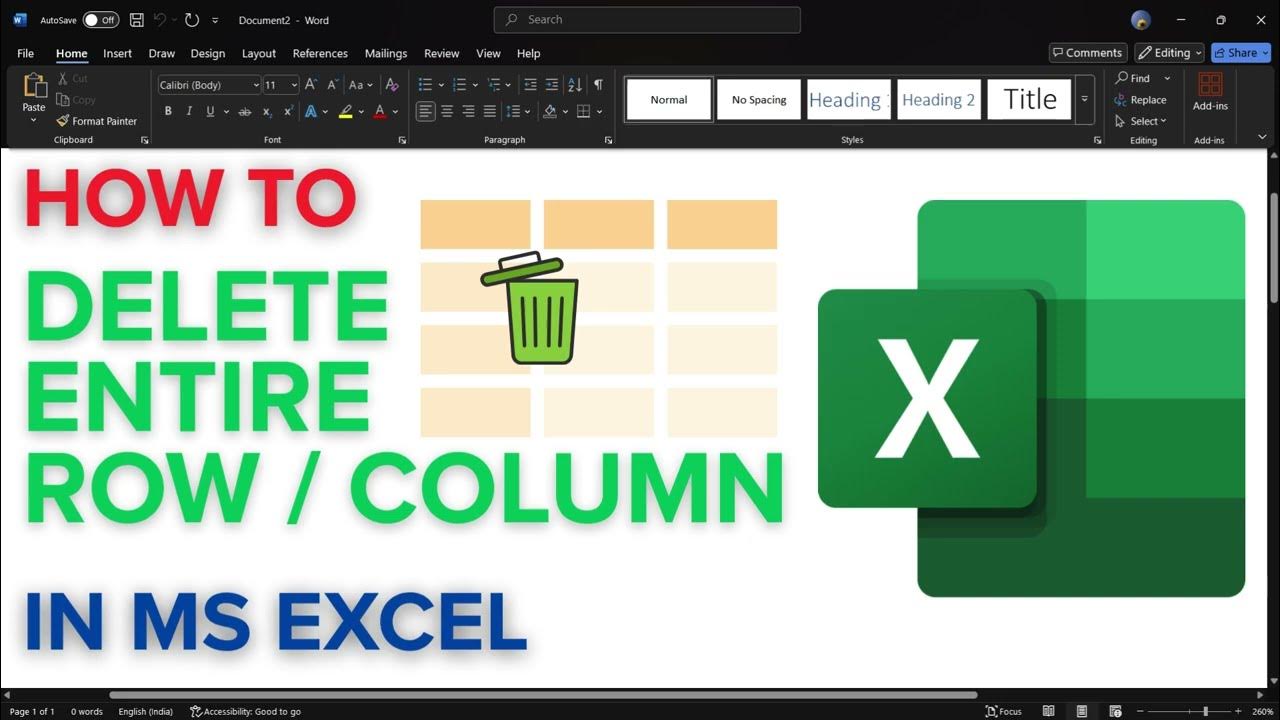The image size is (1280, 720).
Task: Click the Comments button
Action: (1088, 53)
